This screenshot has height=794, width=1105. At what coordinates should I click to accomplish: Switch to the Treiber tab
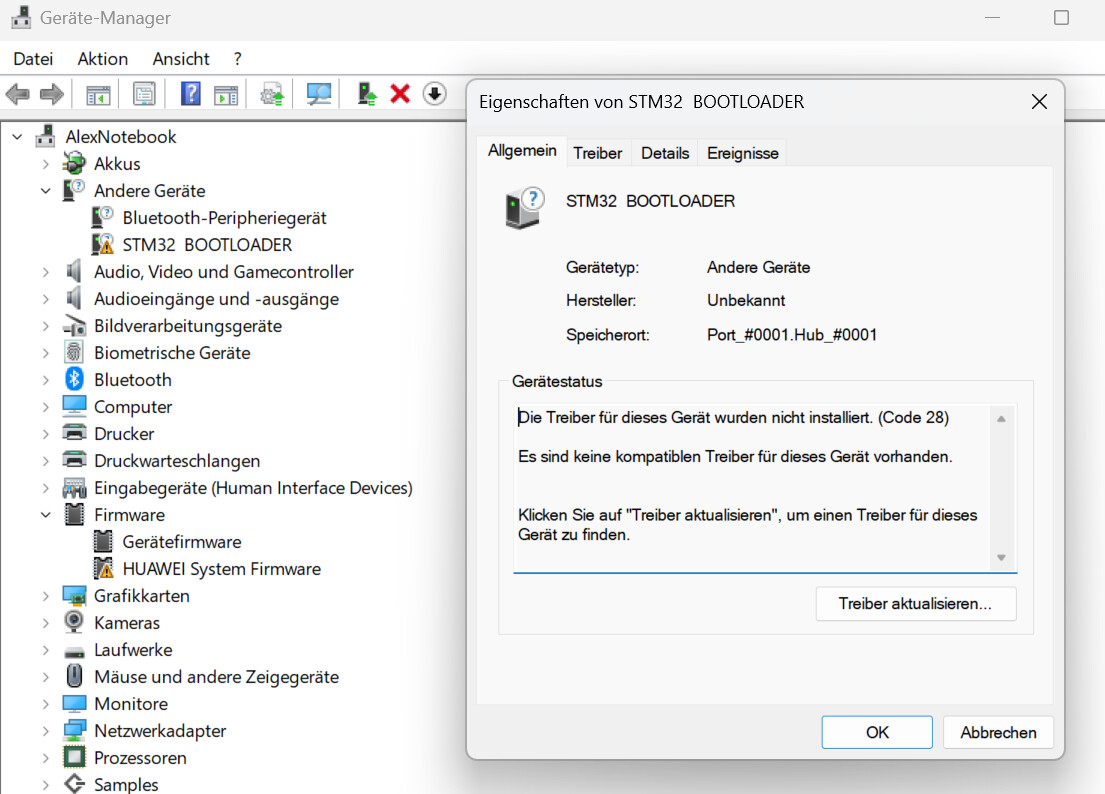tap(597, 152)
